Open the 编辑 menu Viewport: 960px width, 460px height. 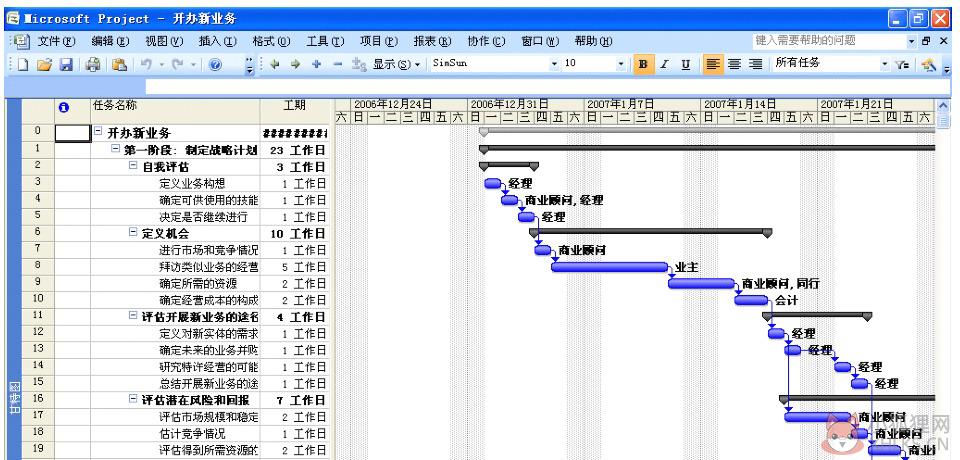point(110,41)
